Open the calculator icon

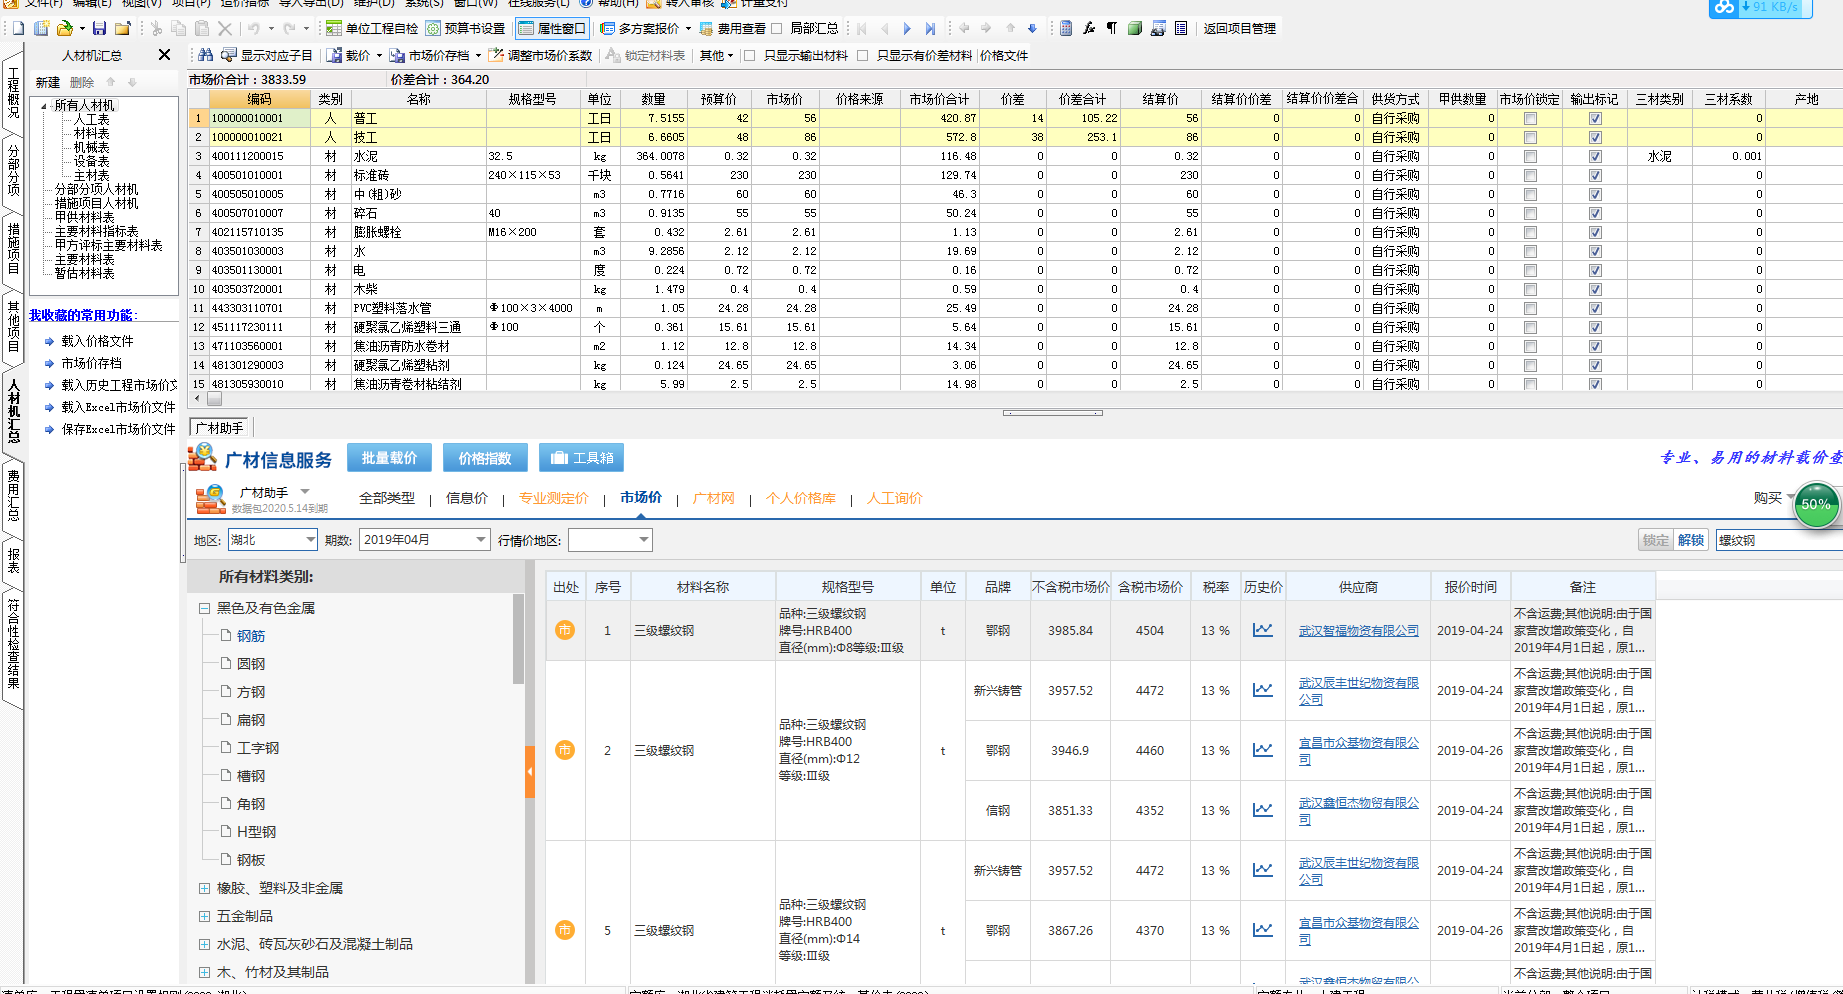(x=1066, y=28)
